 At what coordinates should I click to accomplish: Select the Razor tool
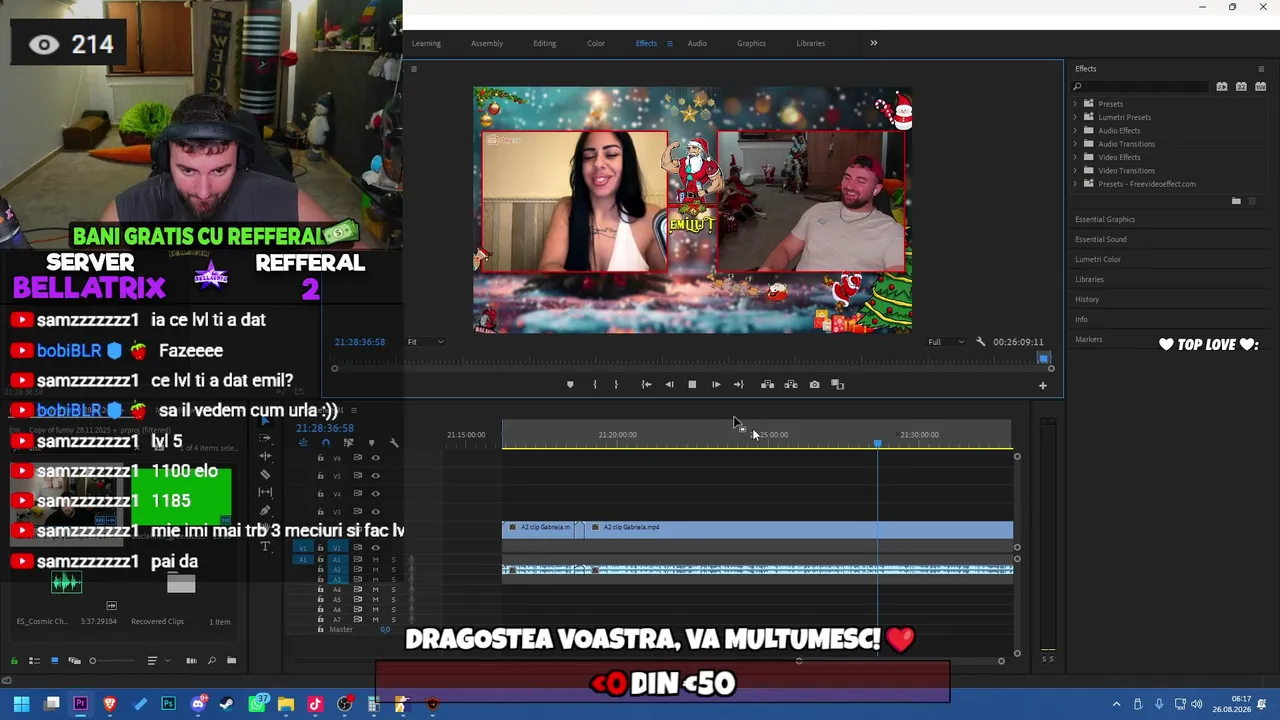[265, 474]
